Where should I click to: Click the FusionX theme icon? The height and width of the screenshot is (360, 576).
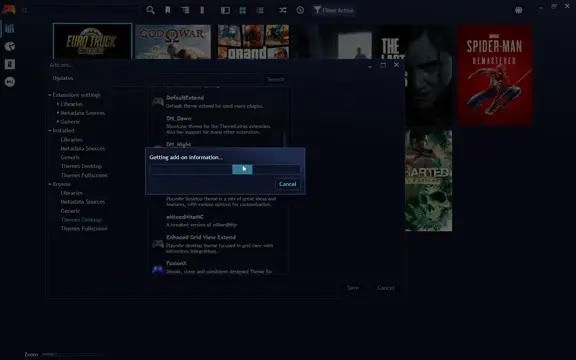coord(158,269)
